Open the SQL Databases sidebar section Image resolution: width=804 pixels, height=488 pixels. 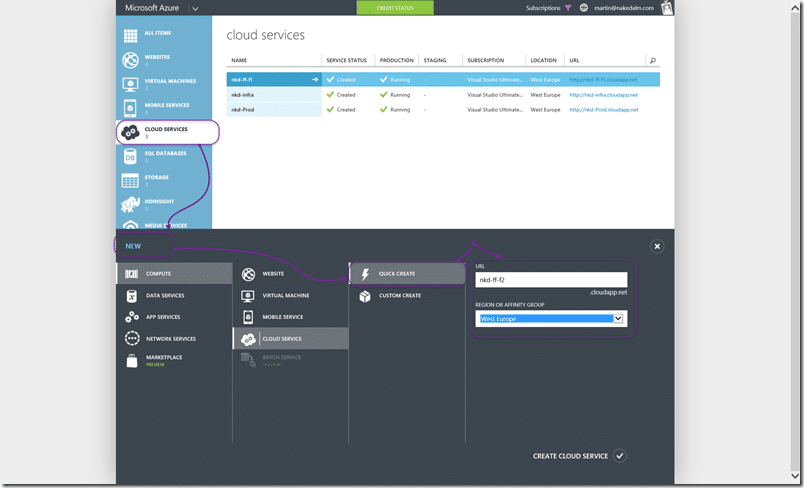[x=164, y=156]
